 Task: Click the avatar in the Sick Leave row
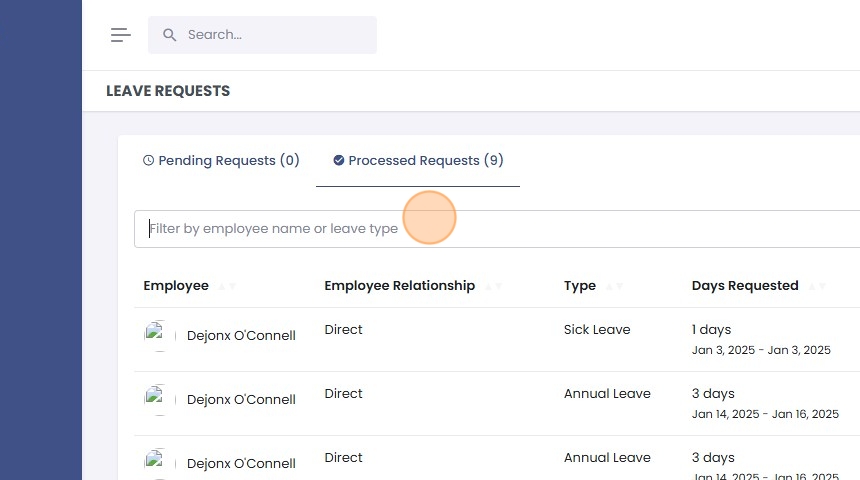(x=160, y=336)
